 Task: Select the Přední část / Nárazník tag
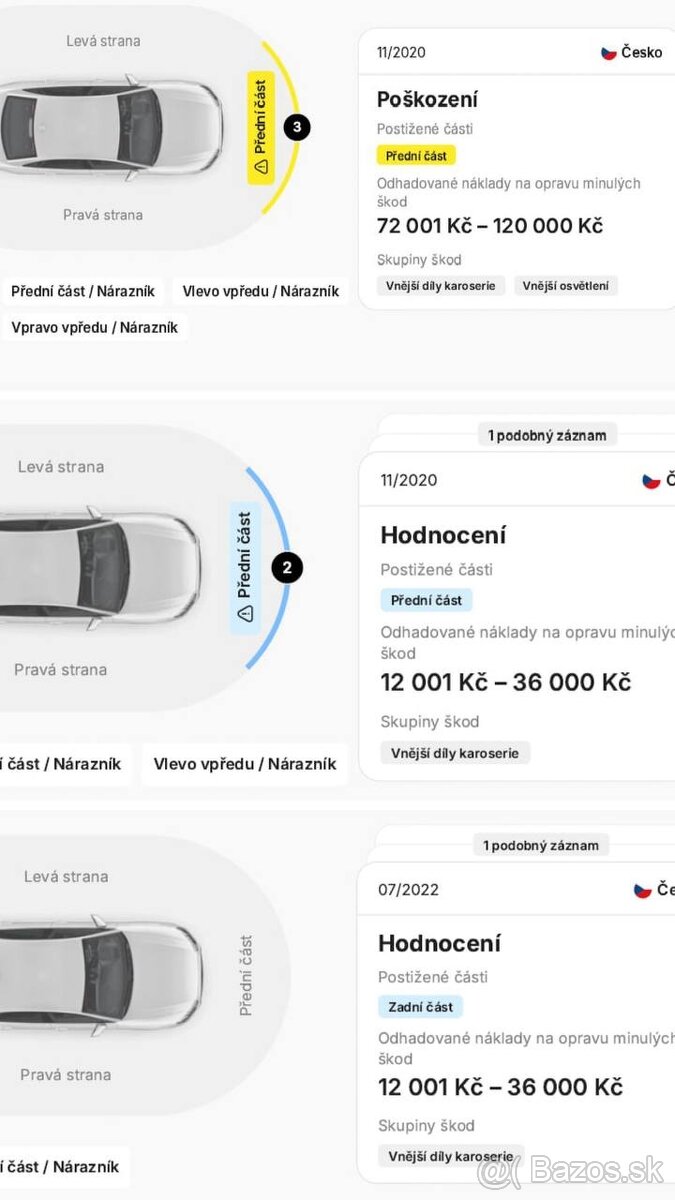(84, 291)
